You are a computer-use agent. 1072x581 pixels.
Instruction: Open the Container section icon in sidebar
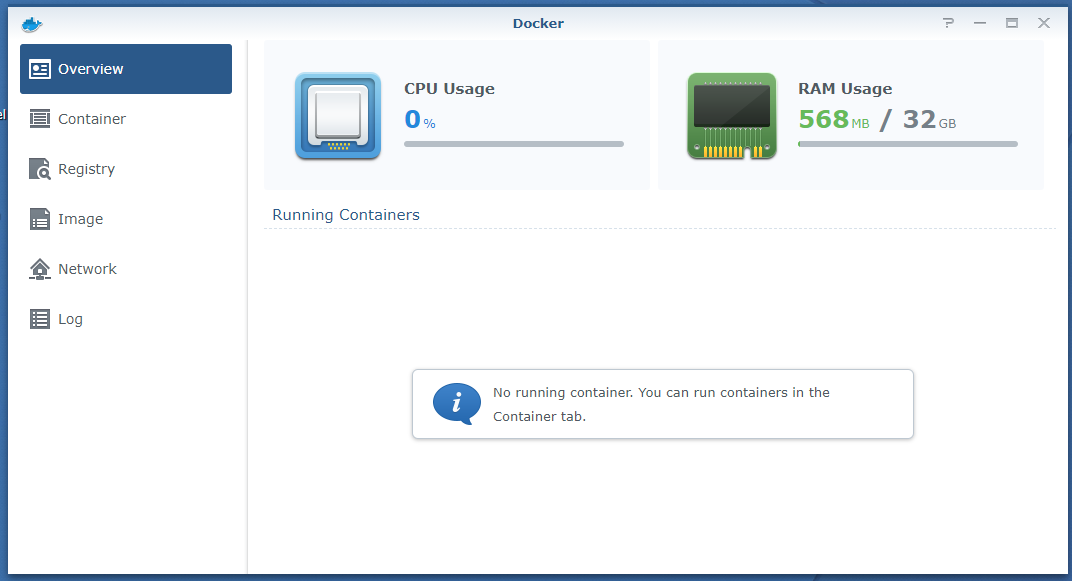point(40,119)
